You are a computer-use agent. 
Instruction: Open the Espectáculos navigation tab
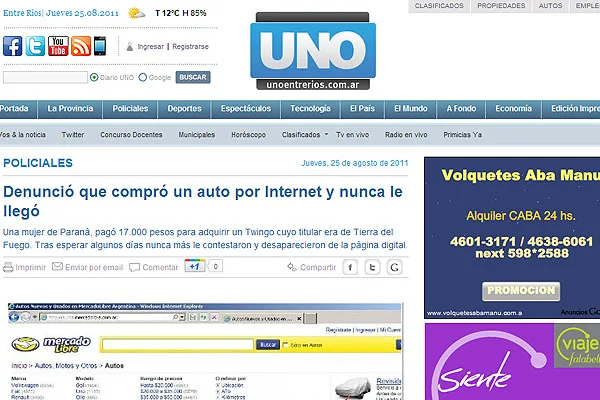pos(246,109)
